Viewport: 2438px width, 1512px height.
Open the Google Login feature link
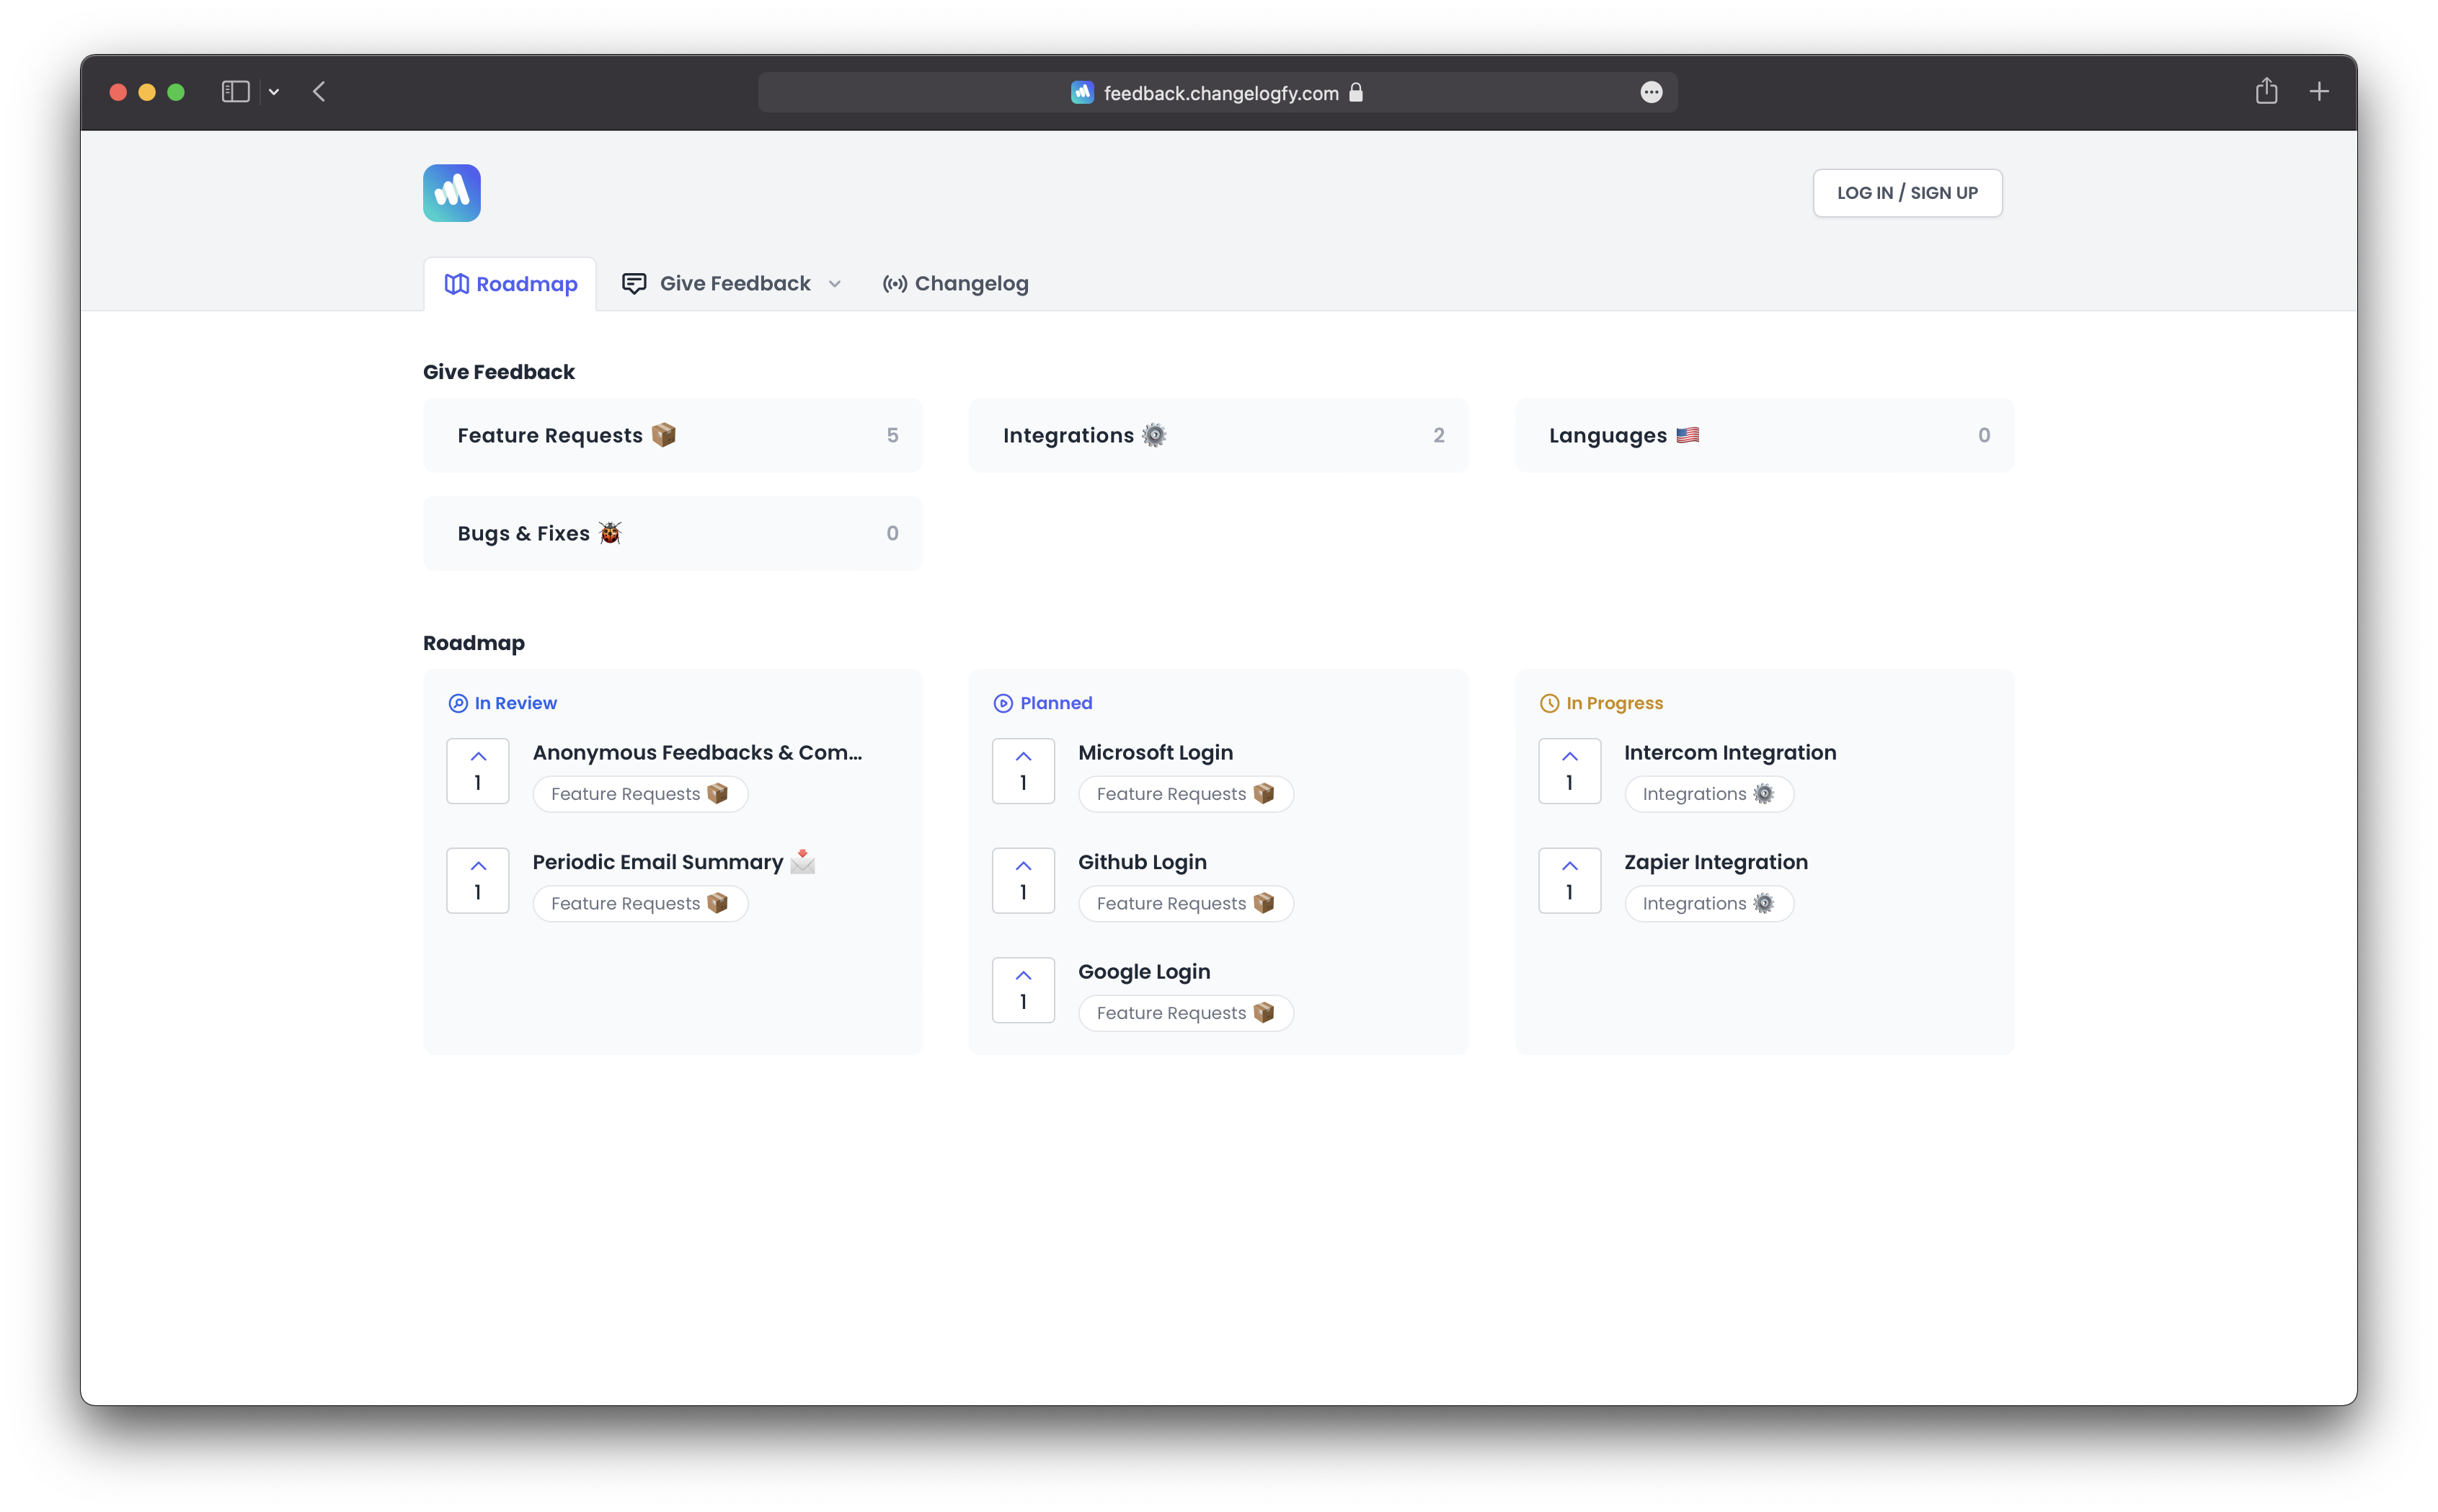(x=1143, y=972)
